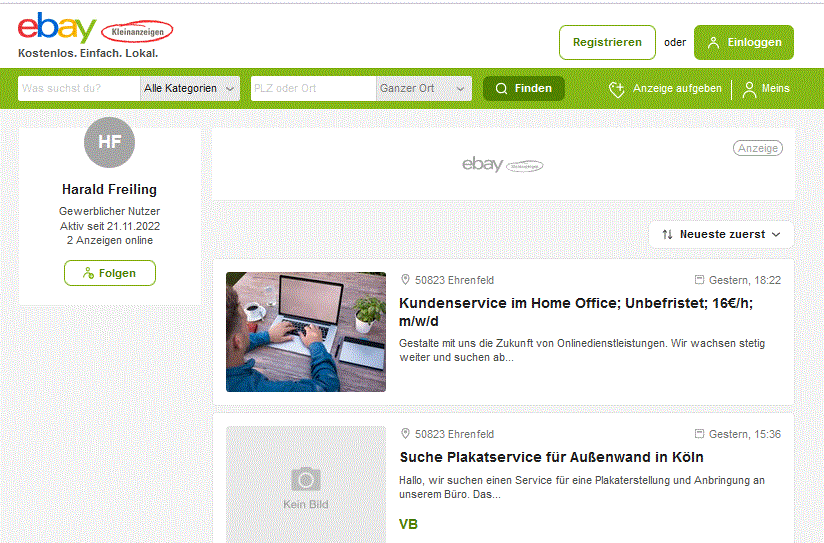Image resolution: width=824 pixels, height=543 pixels.
Task: Click the Anzeige ad label badge
Action: click(758, 148)
